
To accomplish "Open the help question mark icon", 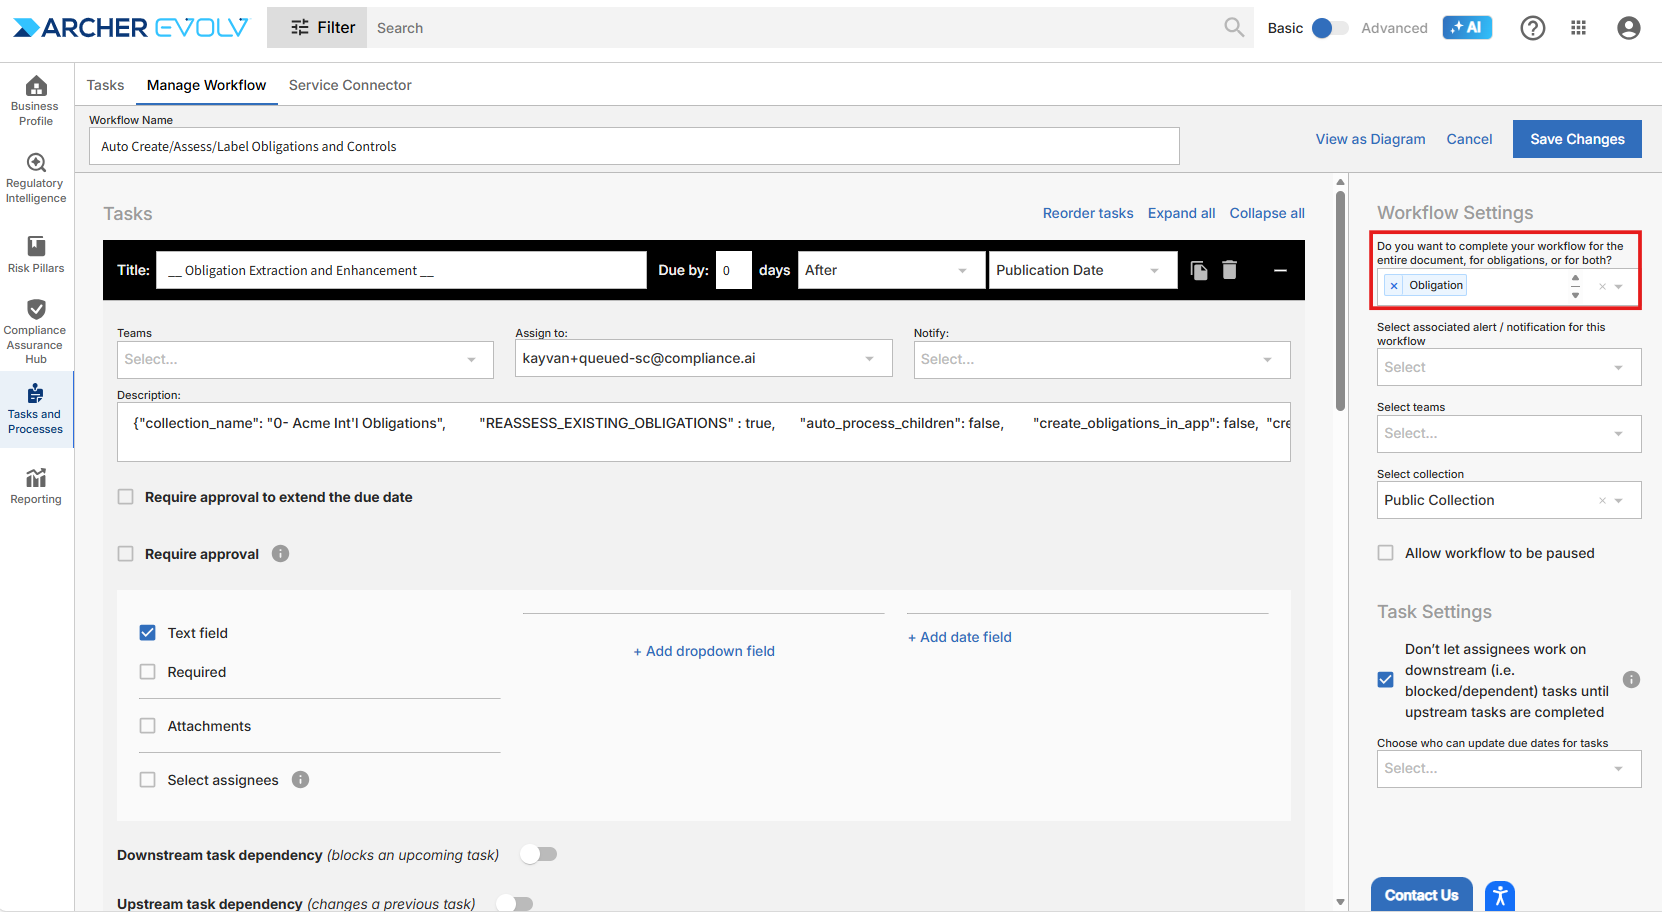I will 1532,28.
